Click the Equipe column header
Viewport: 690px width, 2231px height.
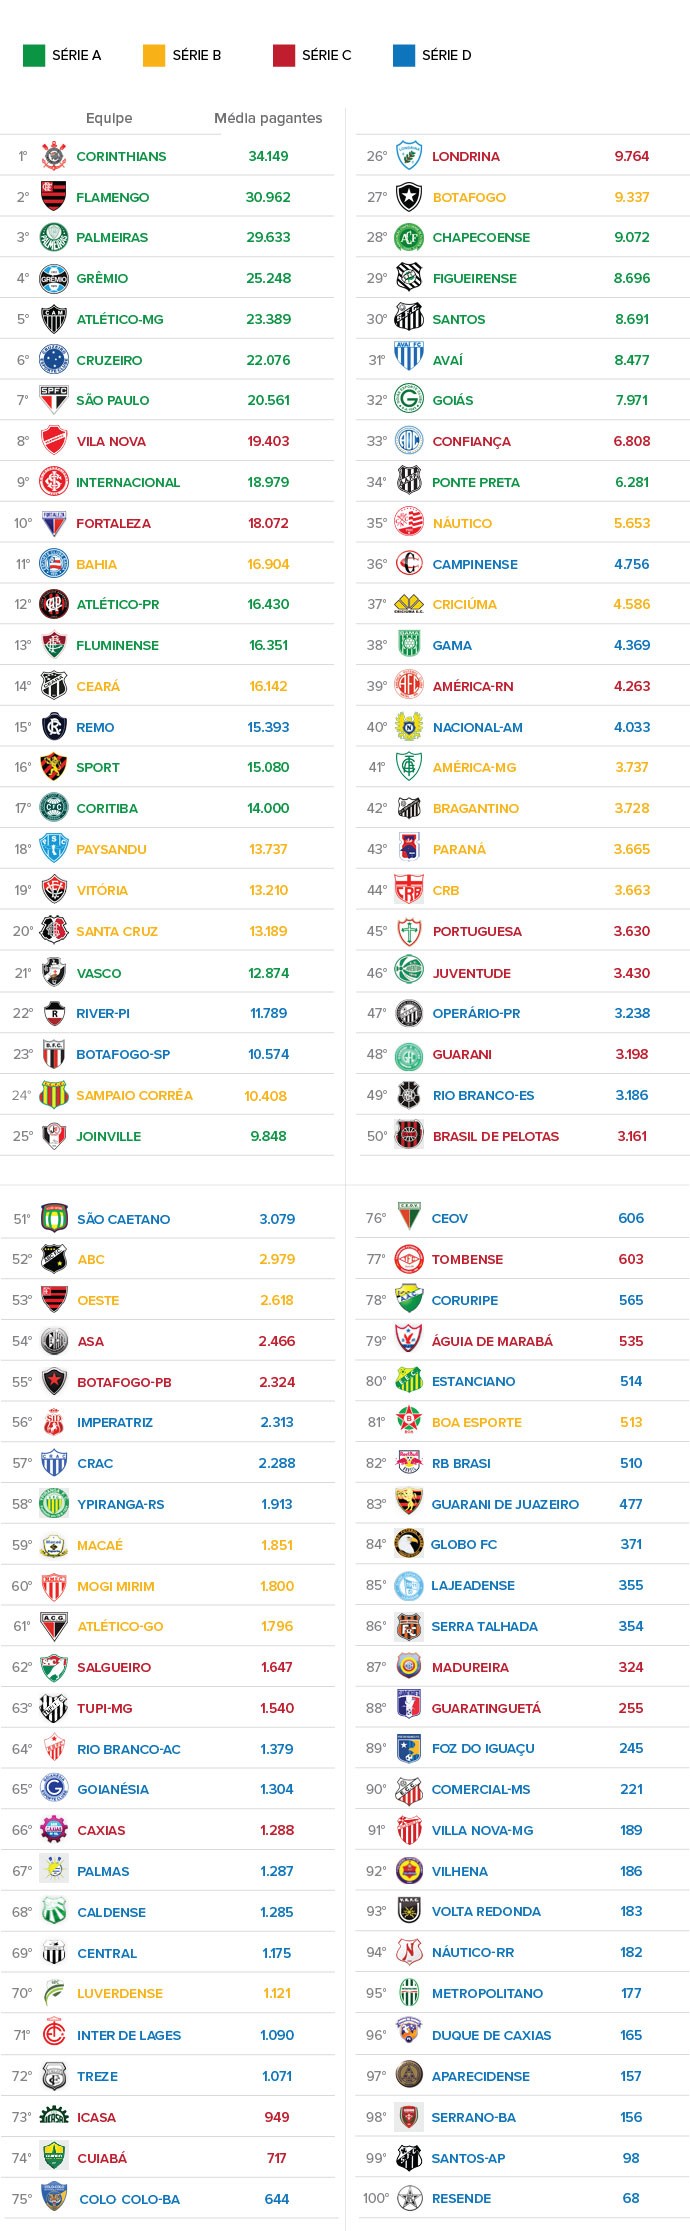[109, 118]
